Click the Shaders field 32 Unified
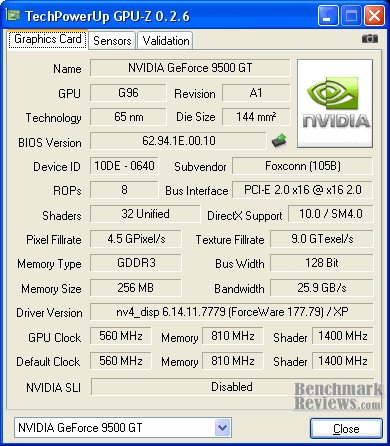Screen dimensions: 390x446 pos(145,214)
